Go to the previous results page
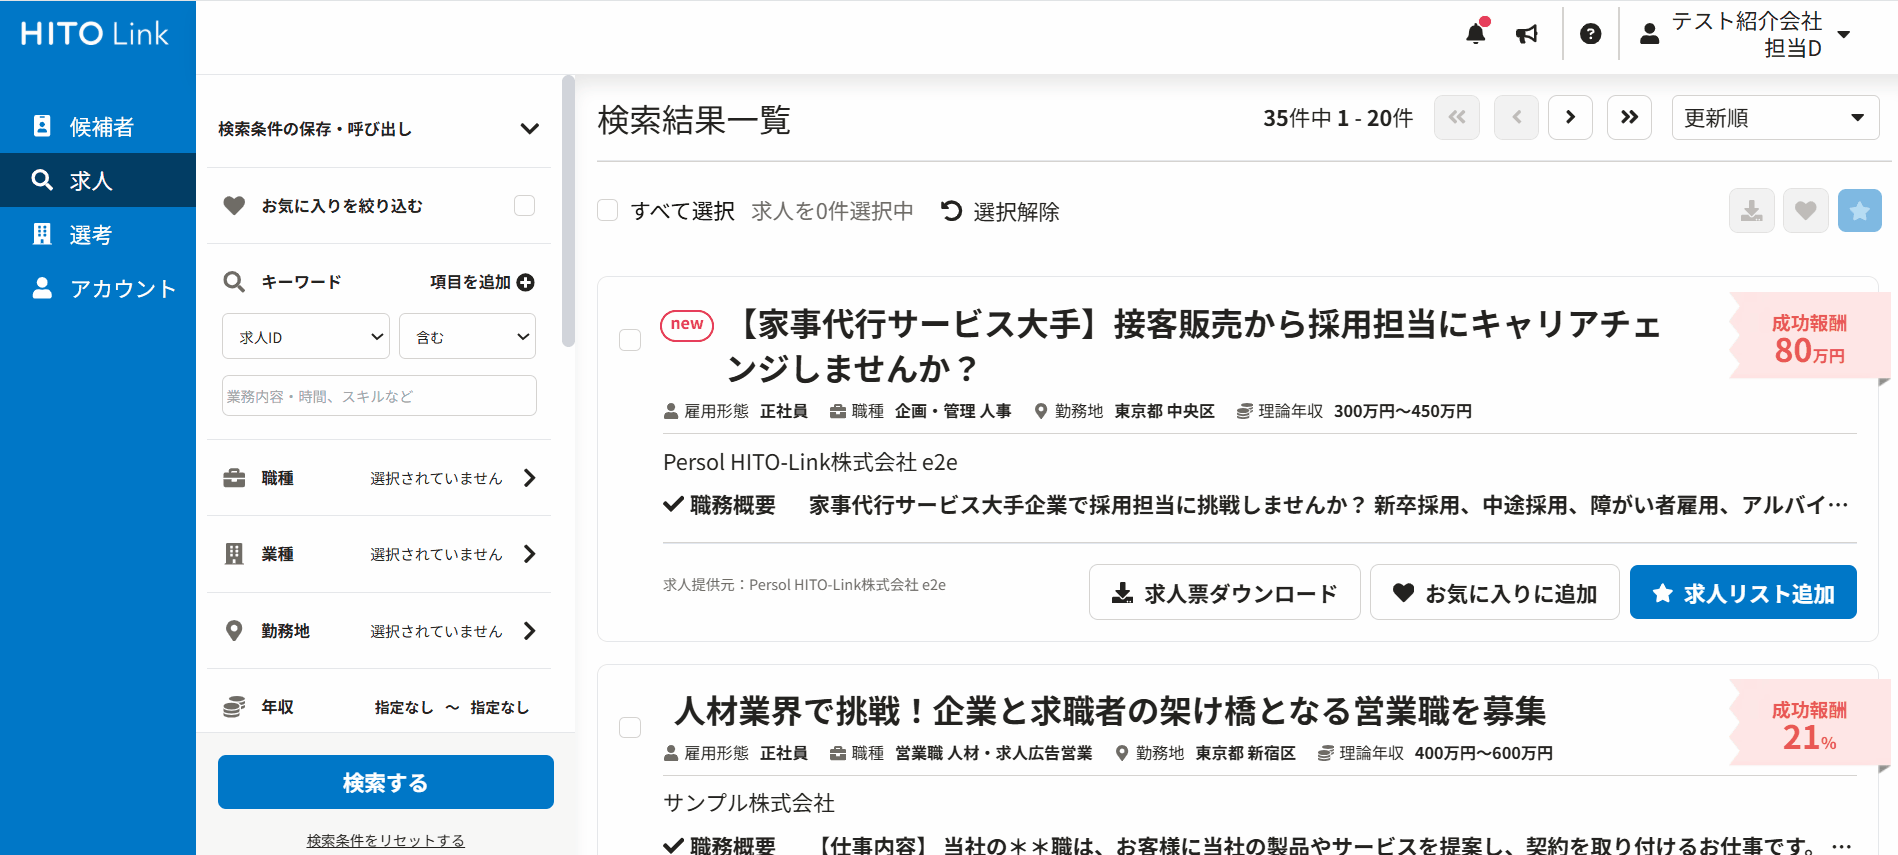This screenshot has width=1898, height=855. (x=1517, y=118)
